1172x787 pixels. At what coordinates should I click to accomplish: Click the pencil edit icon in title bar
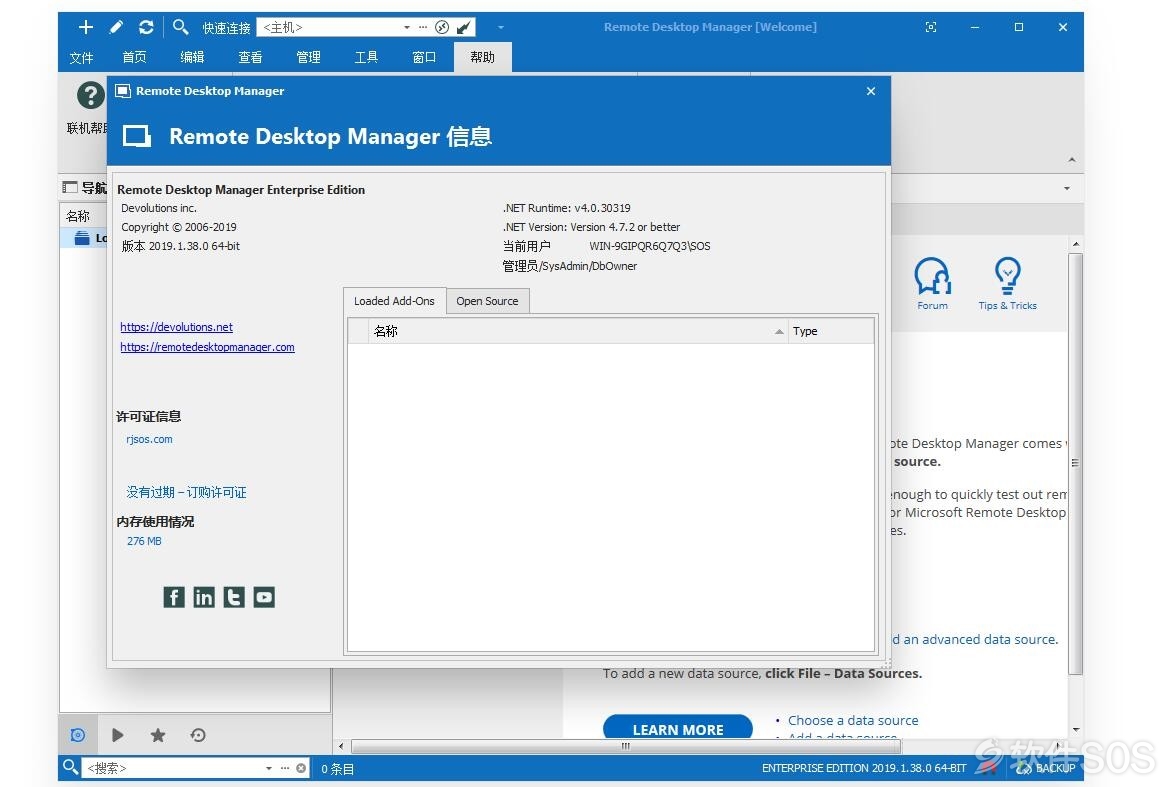coord(116,28)
